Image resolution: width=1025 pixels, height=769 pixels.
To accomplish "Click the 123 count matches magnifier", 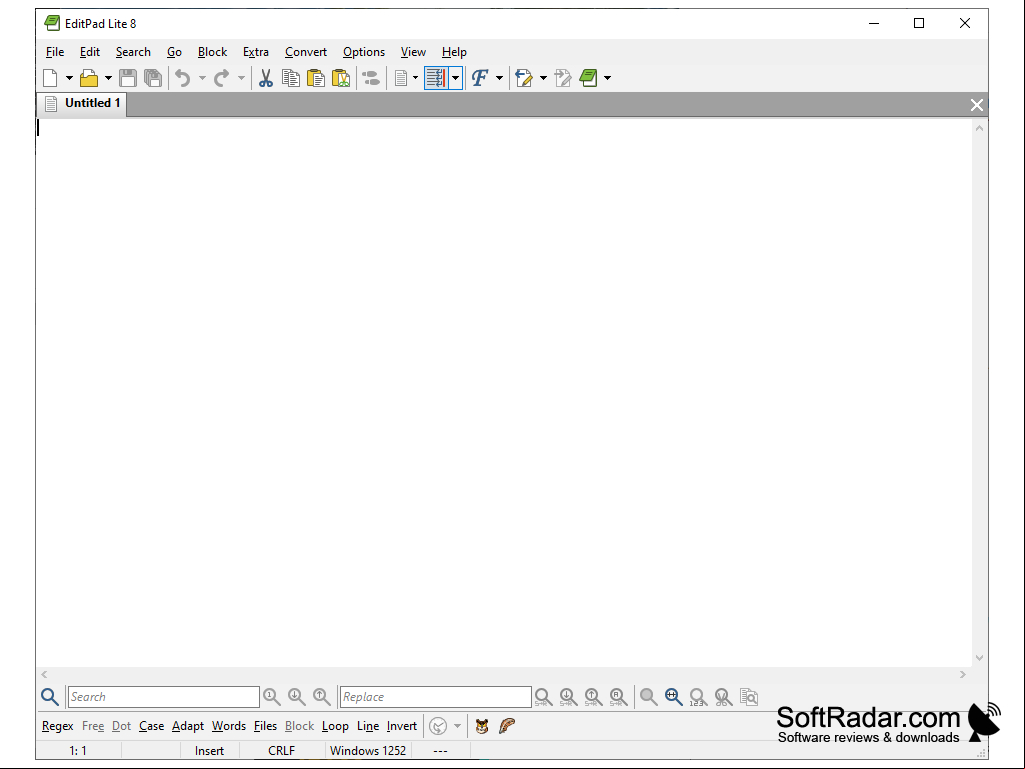I will tap(698, 697).
